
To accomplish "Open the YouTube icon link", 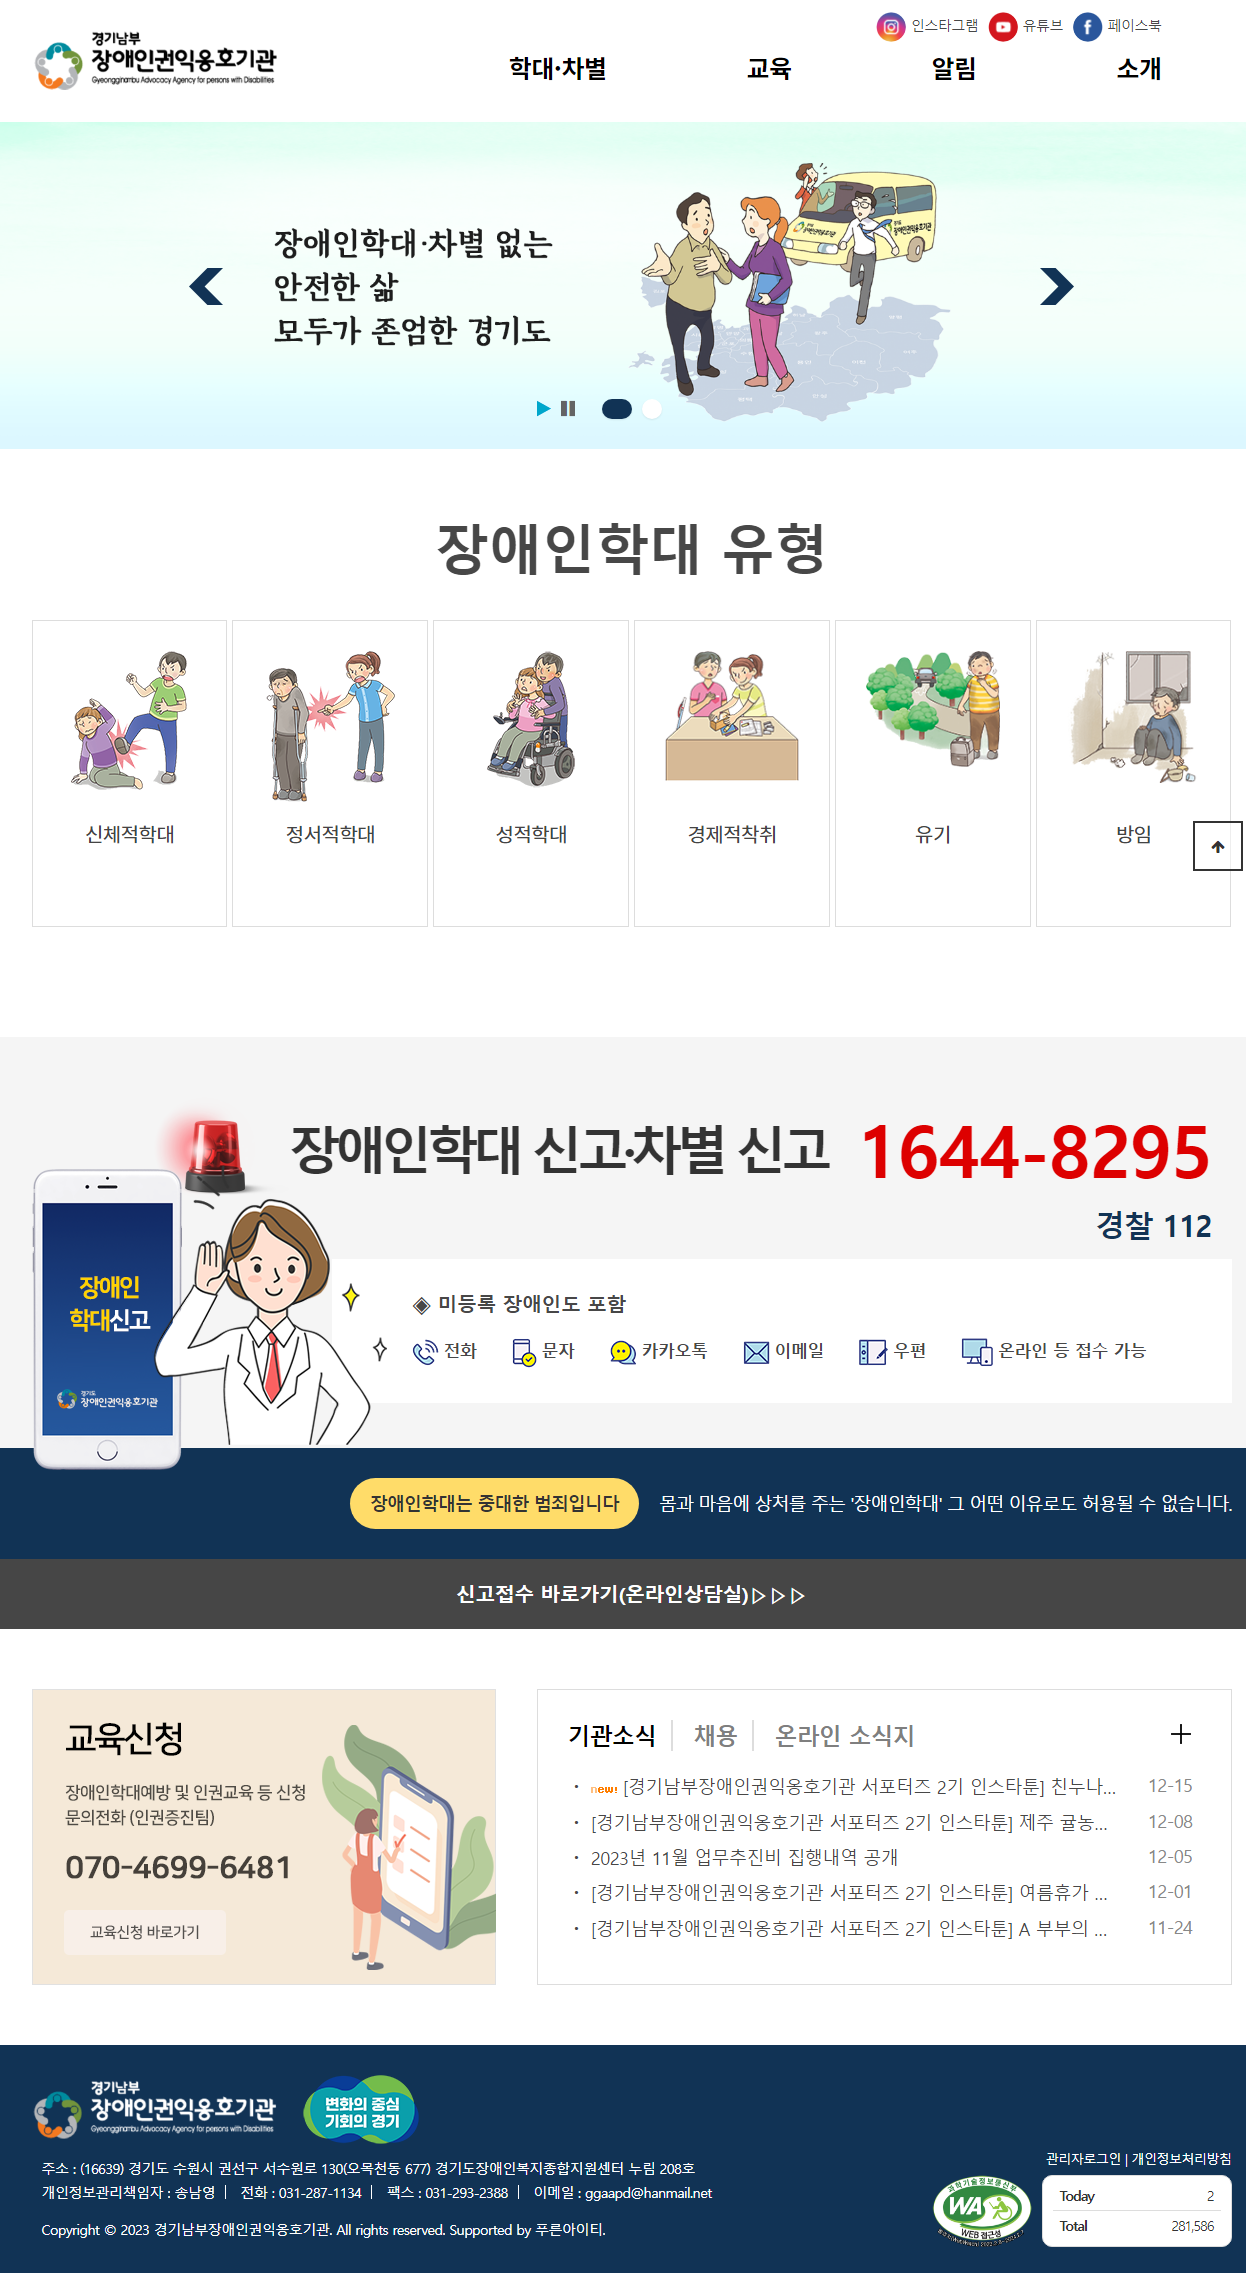I will tap(1002, 27).
